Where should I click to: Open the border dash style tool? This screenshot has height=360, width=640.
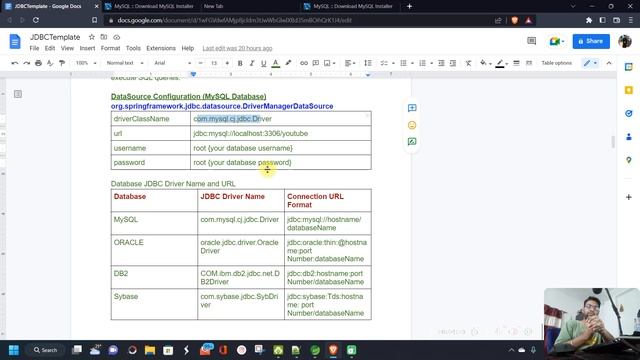(529, 63)
